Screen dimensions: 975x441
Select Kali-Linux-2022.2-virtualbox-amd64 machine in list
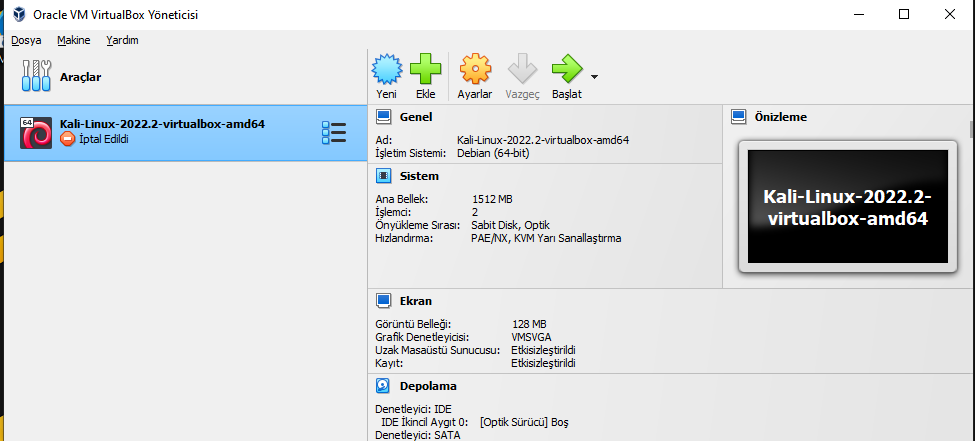185,133
